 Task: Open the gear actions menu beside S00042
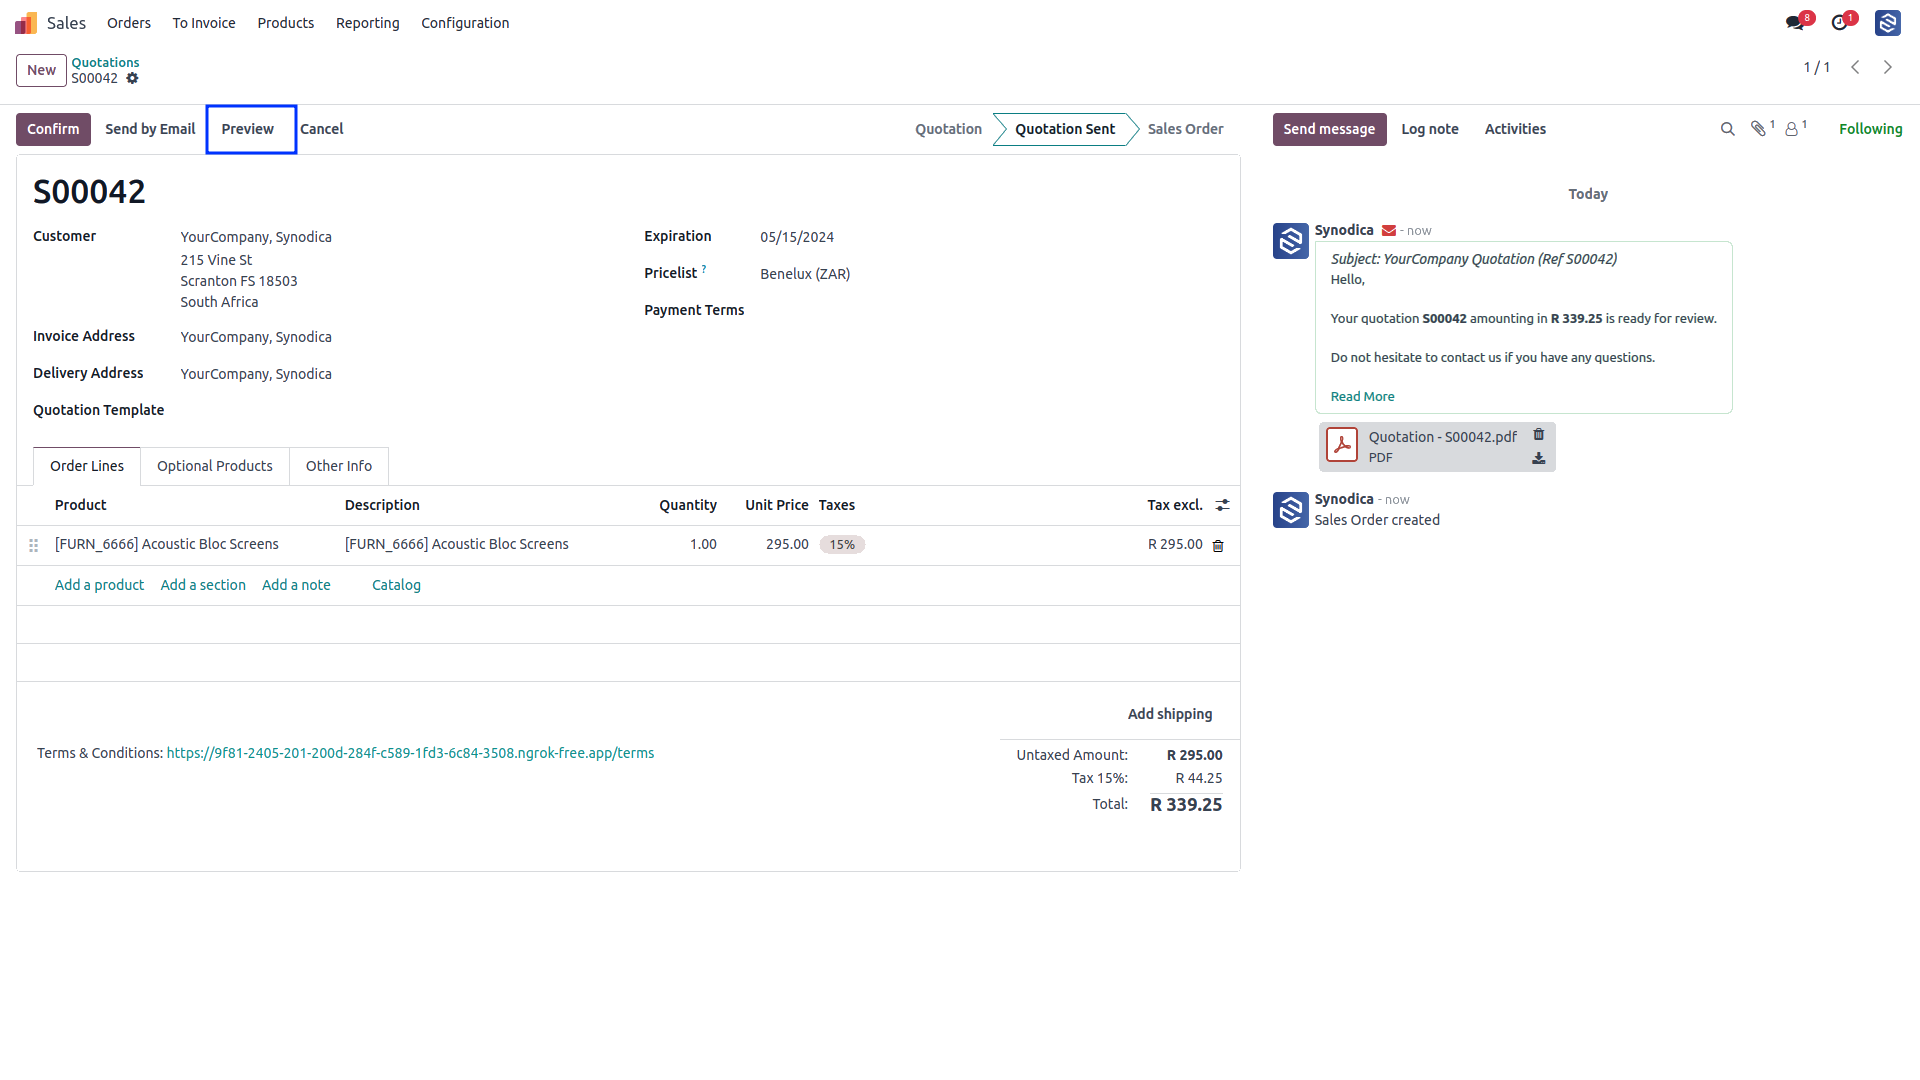pyautogui.click(x=132, y=78)
